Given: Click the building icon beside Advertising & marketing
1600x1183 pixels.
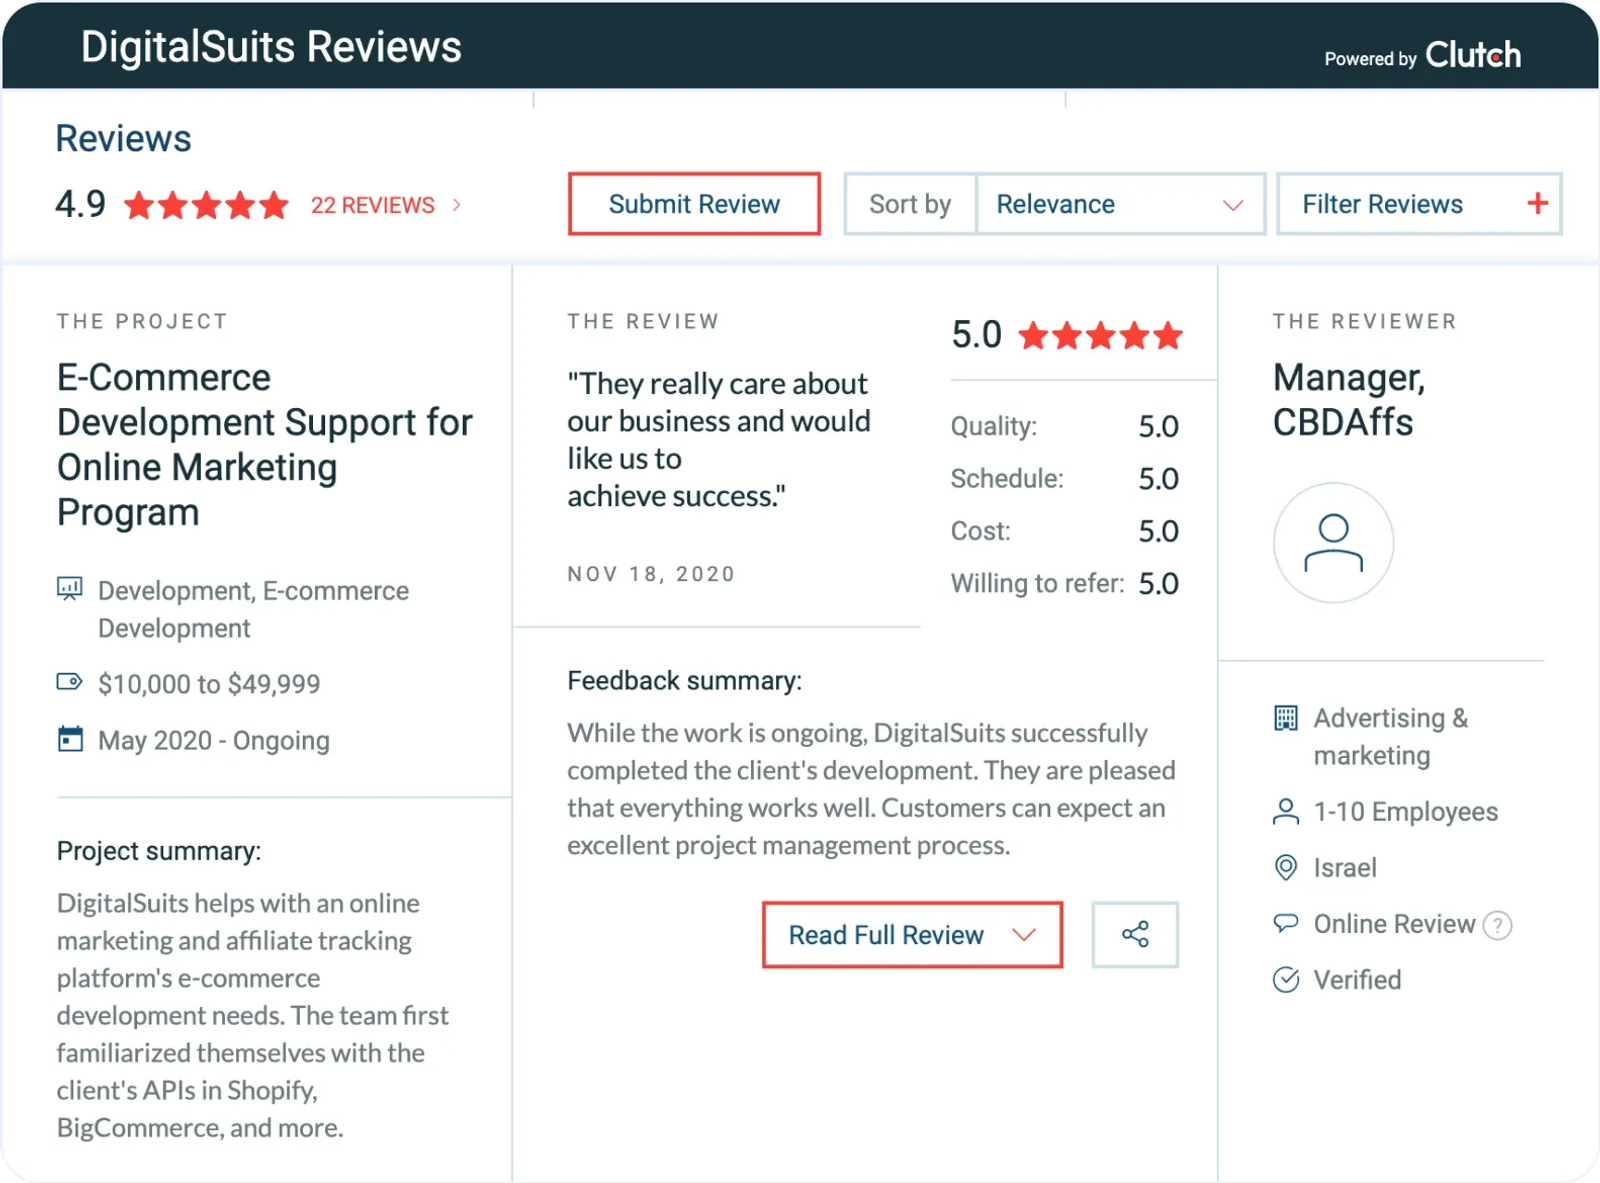Looking at the screenshot, I should [x=1286, y=718].
